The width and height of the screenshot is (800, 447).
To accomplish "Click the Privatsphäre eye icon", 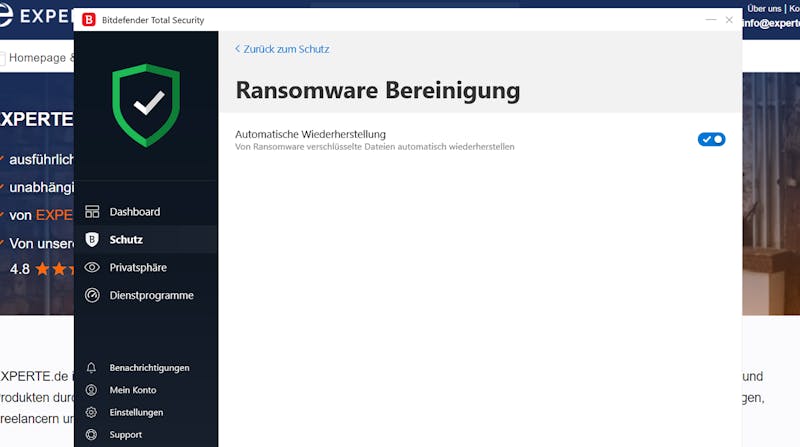I will click(x=92, y=267).
